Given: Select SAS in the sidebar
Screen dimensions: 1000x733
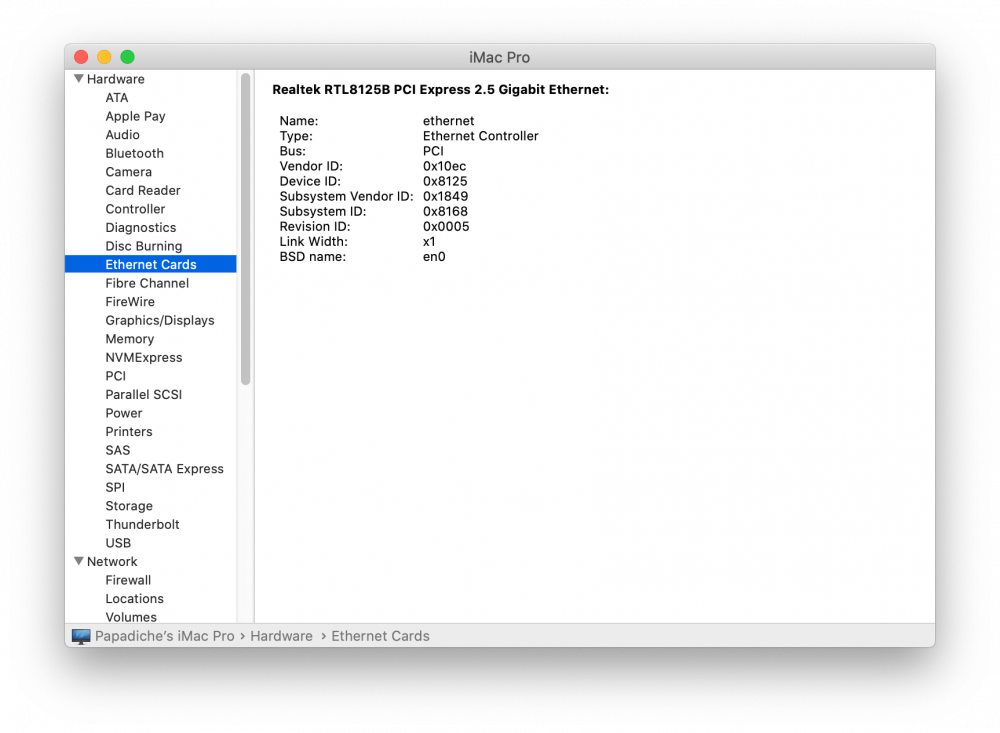Looking at the screenshot, I should (118, 450).
